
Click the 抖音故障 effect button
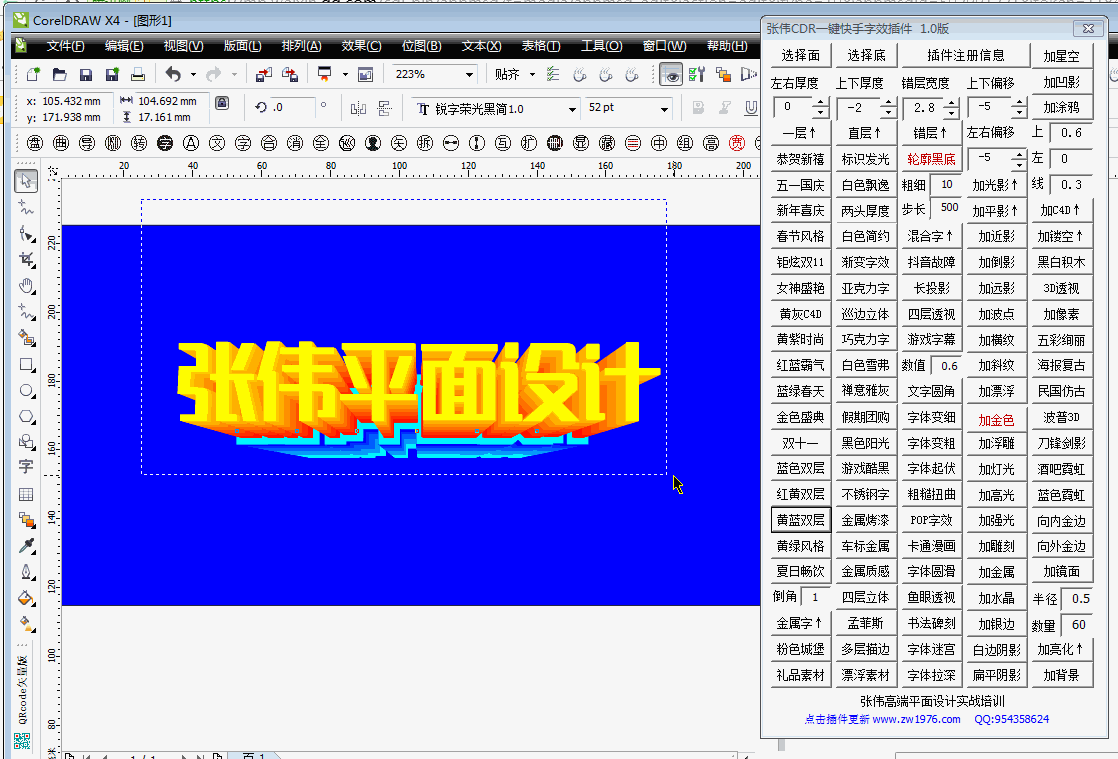[931, 262]
